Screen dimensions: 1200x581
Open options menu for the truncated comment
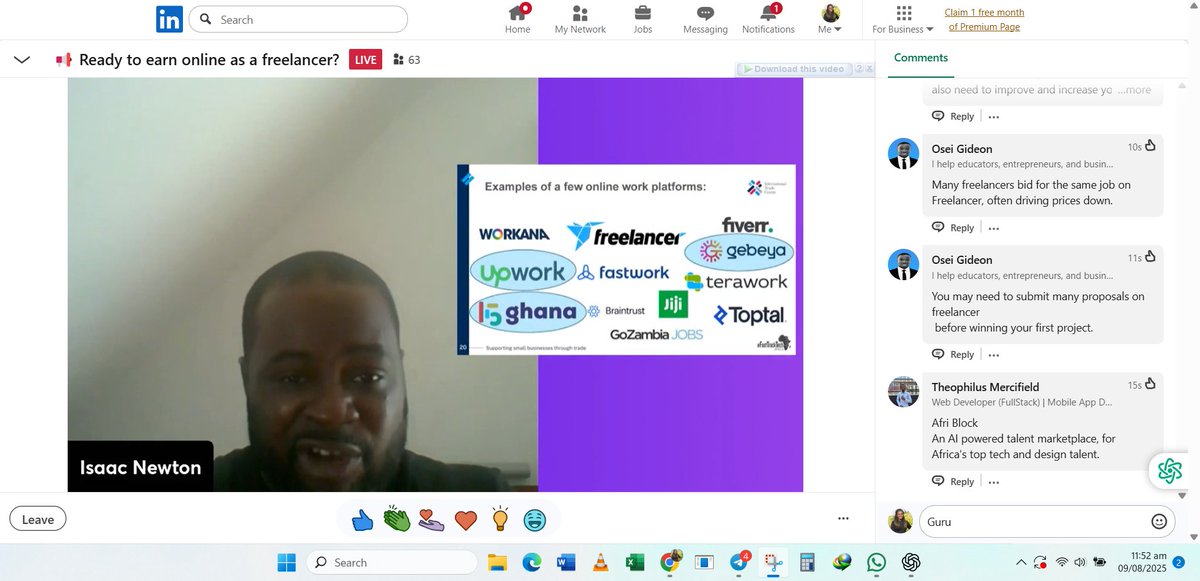click(x=993, y=116)
